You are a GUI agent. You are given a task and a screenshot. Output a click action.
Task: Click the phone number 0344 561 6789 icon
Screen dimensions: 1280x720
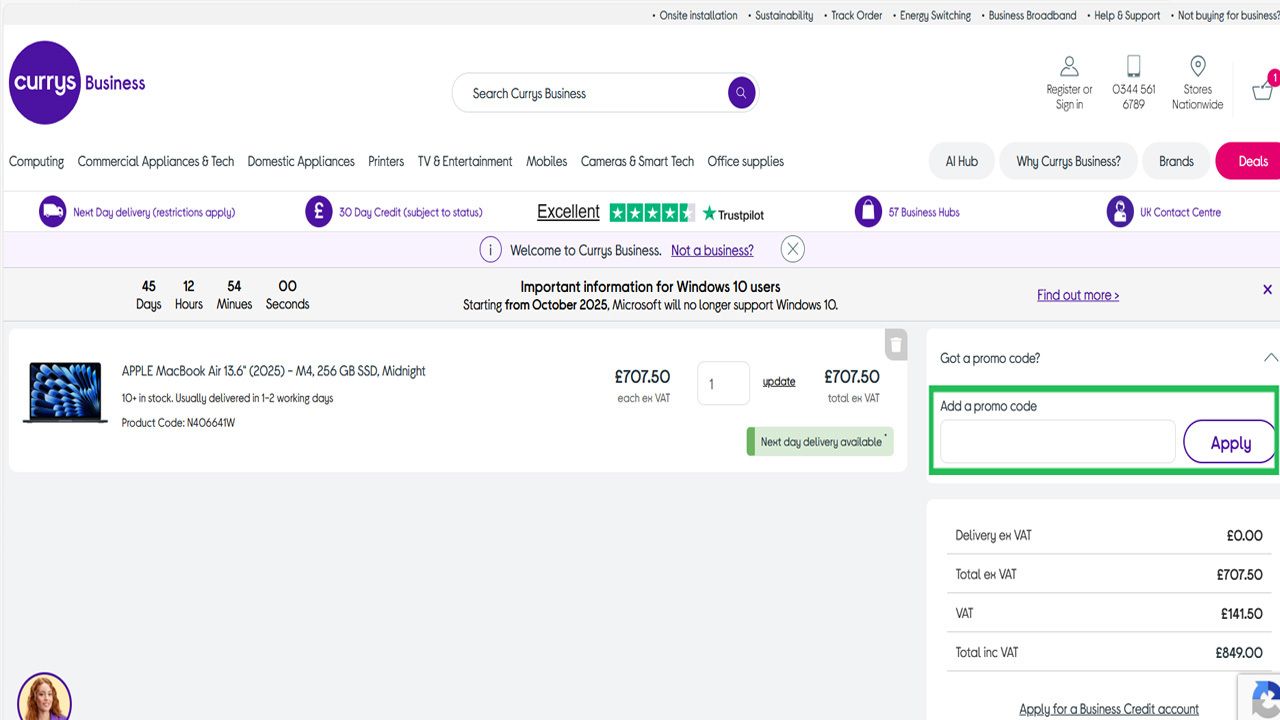click(x=1133, y=67)
